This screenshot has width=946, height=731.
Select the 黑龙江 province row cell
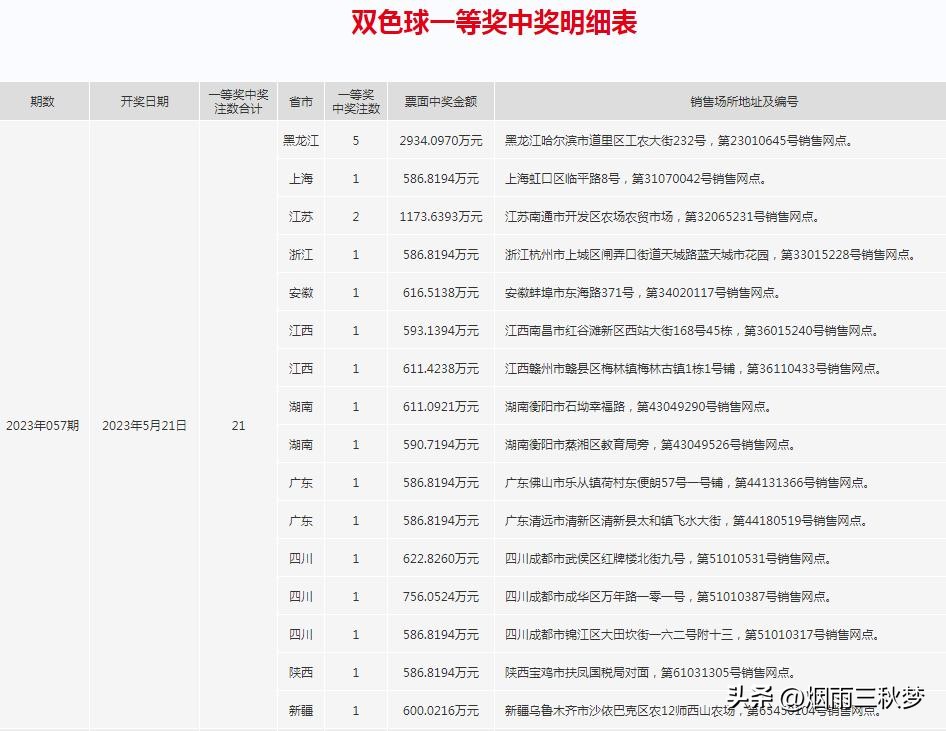[x=301, y=140]
